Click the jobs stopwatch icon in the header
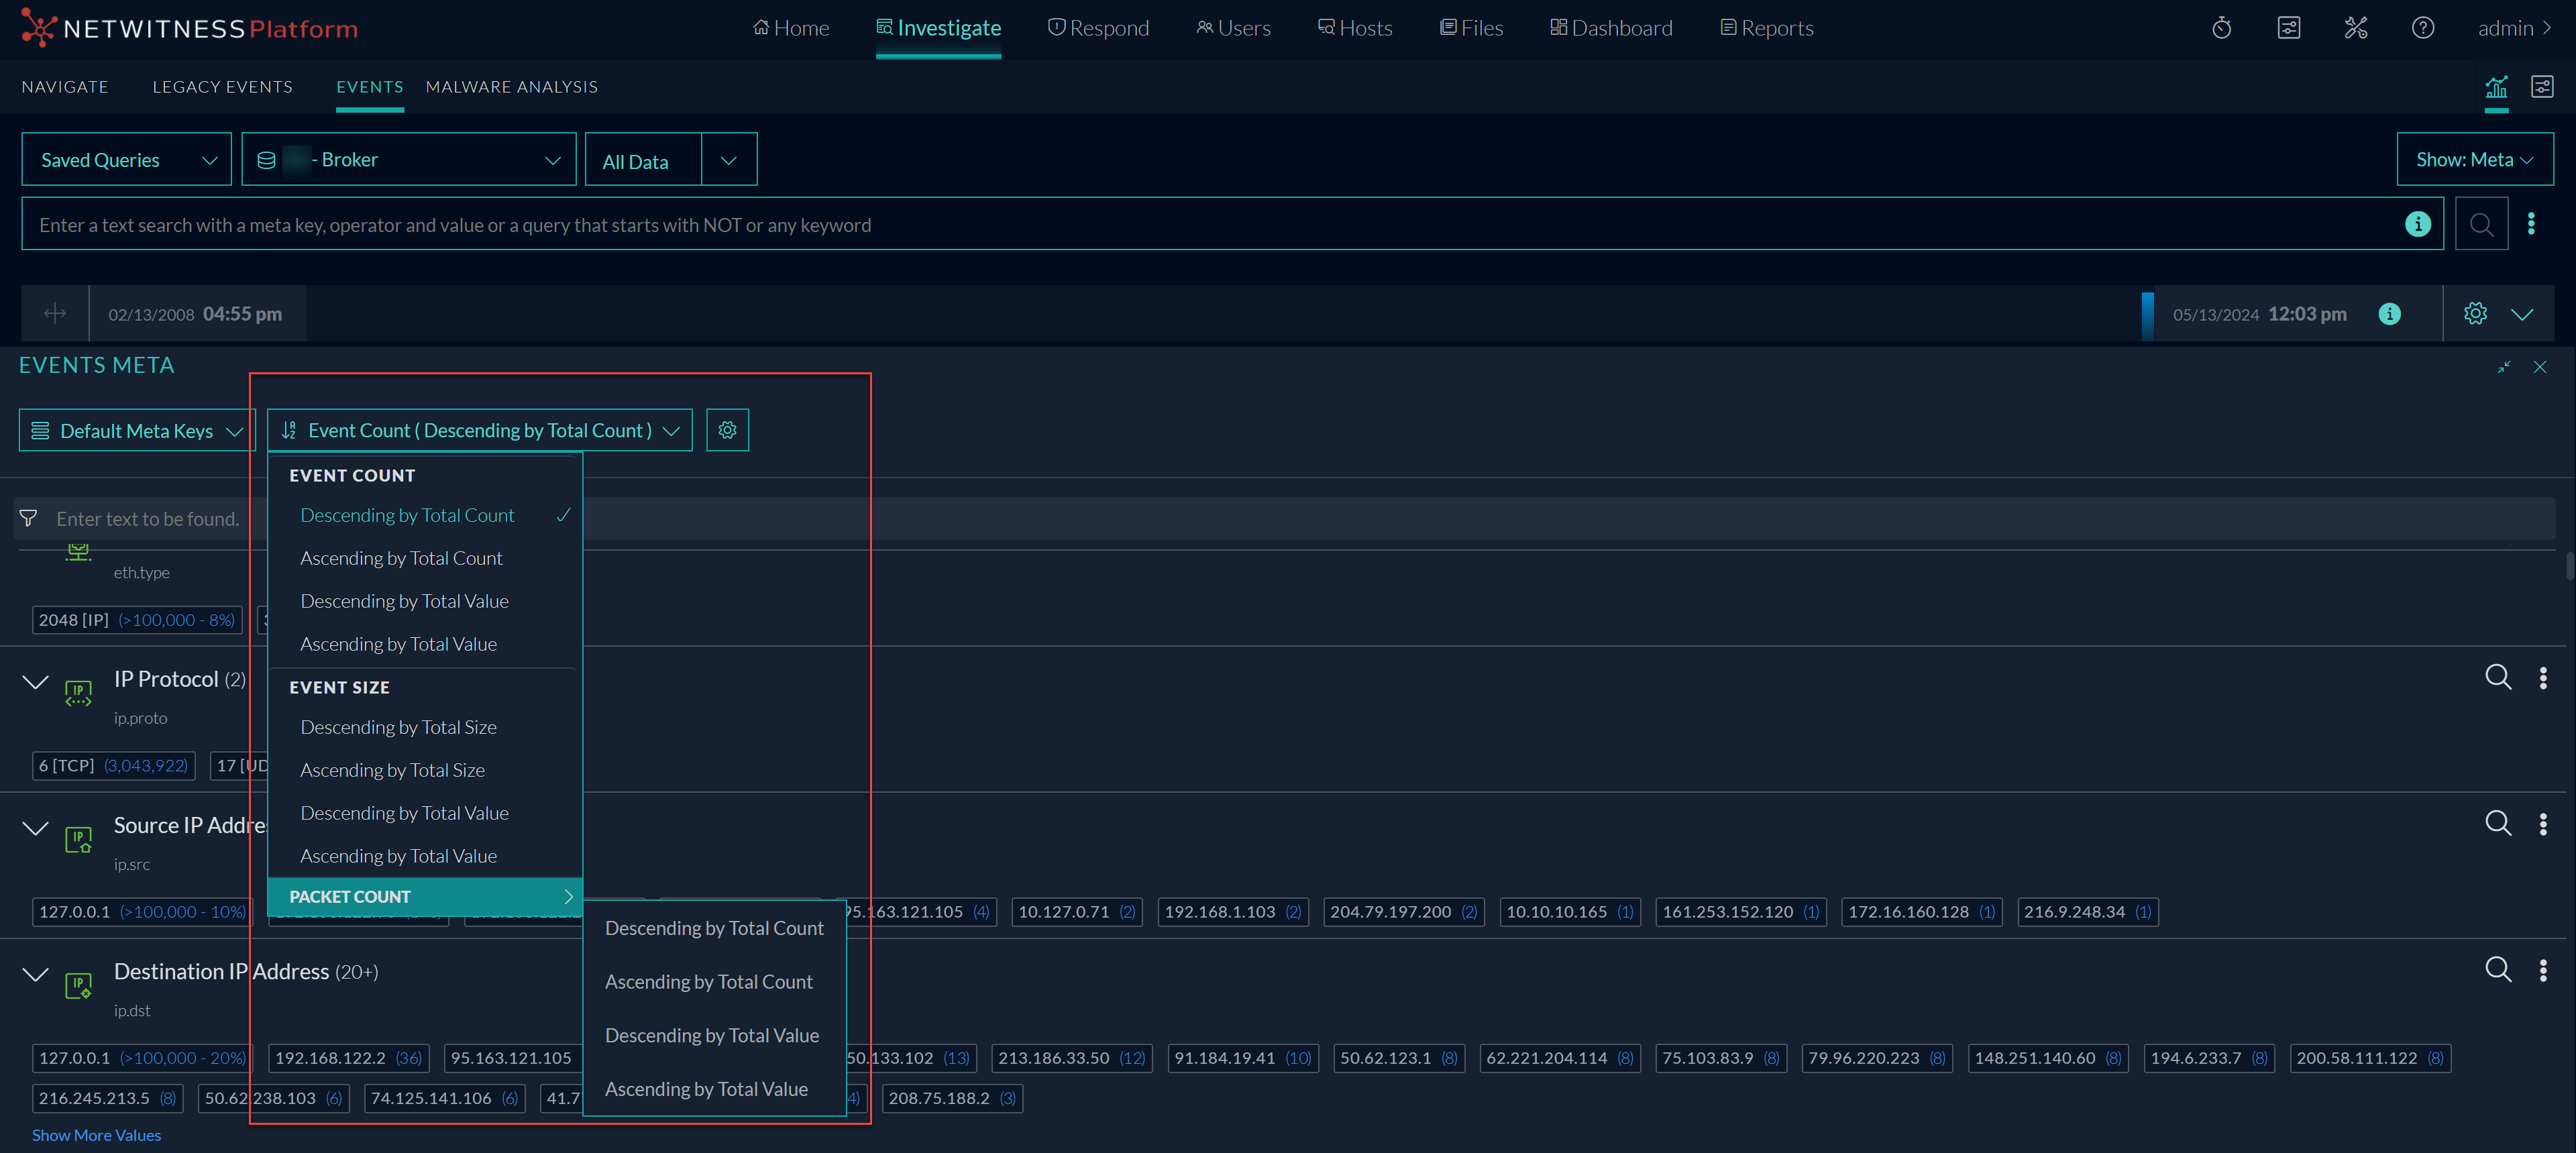 click(x=2221, y=28)
